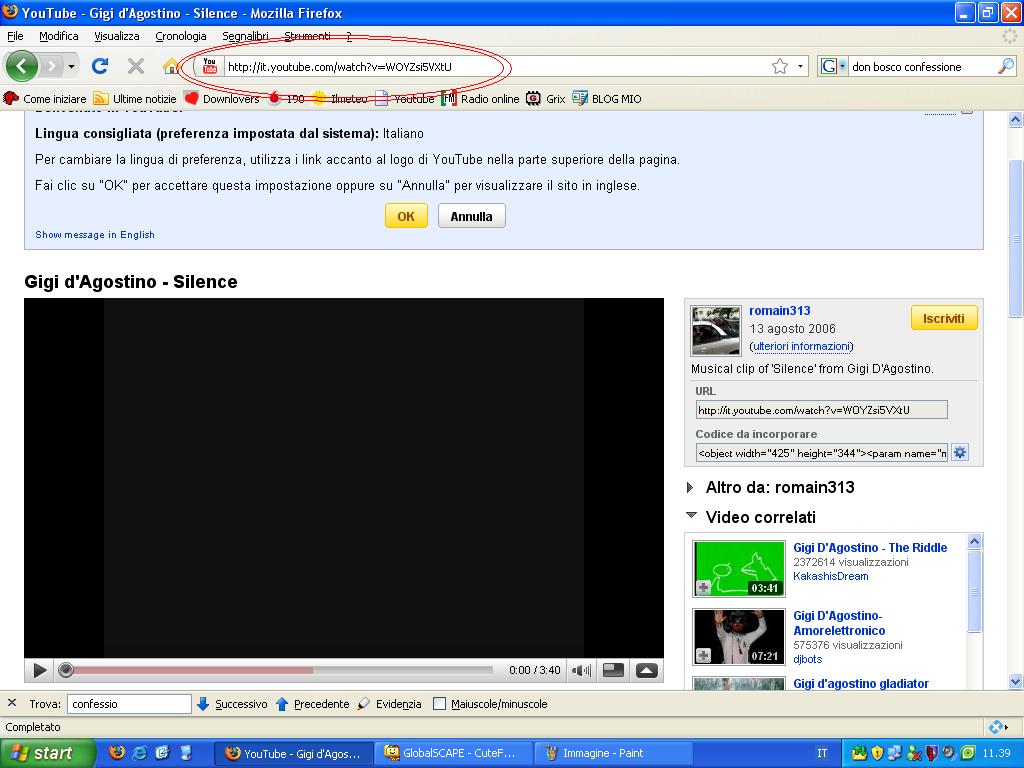This screenshot has height=768, width=1024.
Task: Open Gigi D'Agostino- Amorelettronico link
Action: [x=839, y=623]
